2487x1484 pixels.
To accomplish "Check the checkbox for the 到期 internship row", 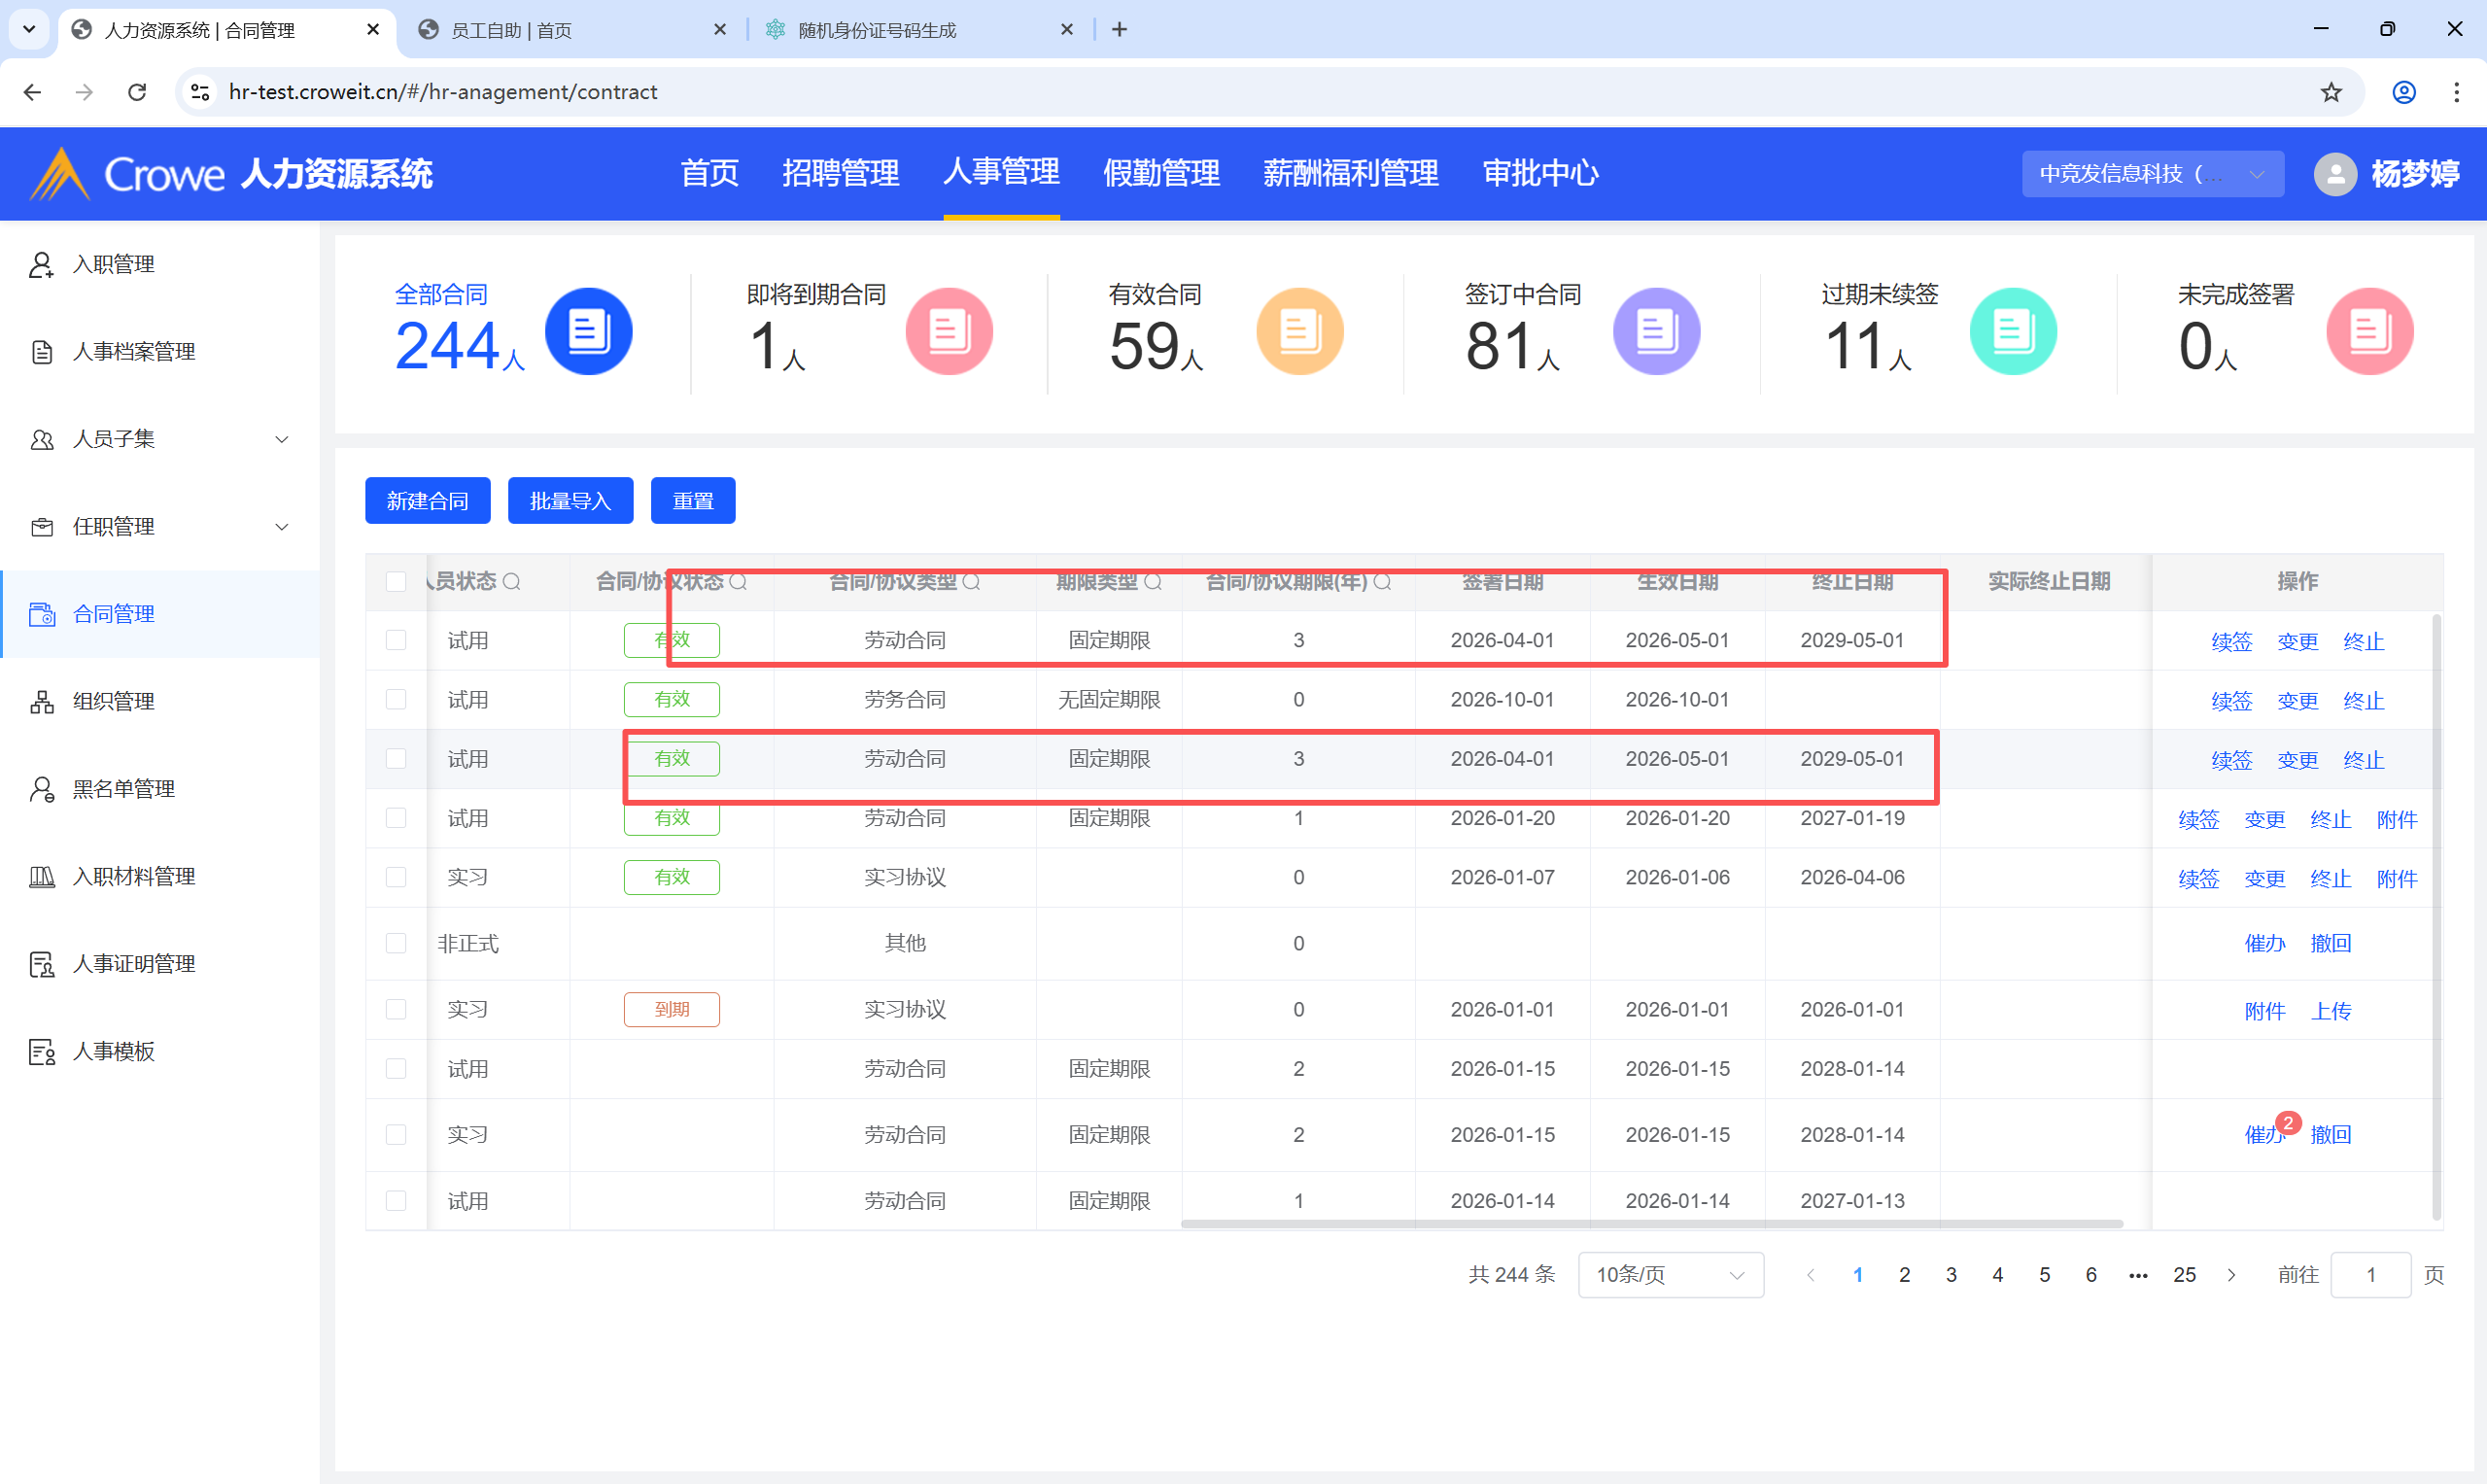I will point(396,1009).
